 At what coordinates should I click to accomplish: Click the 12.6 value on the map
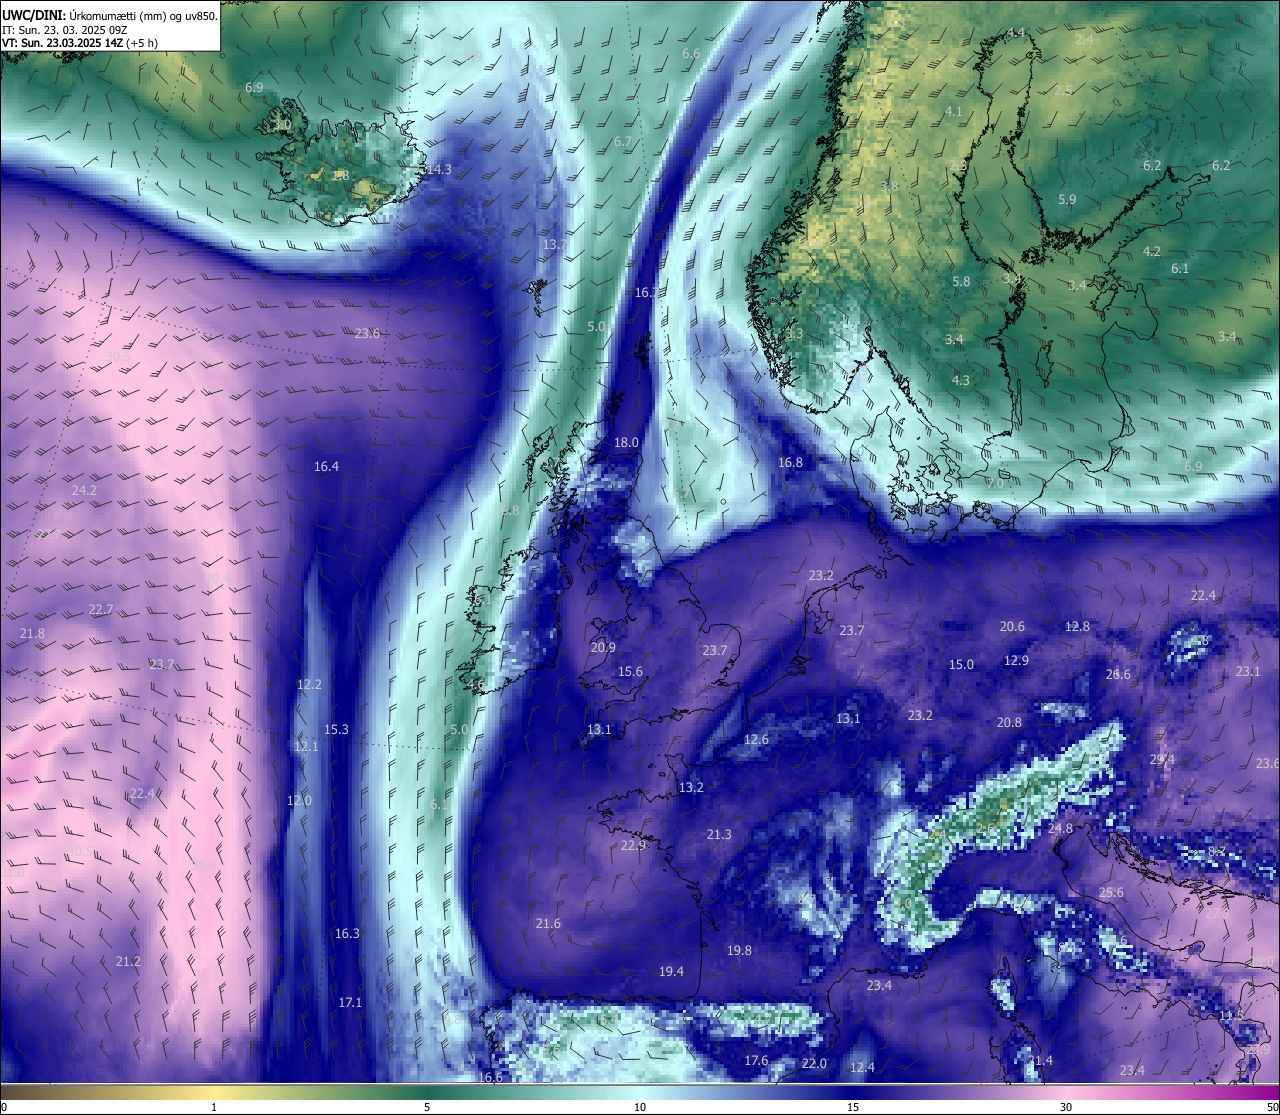(756, 740)
